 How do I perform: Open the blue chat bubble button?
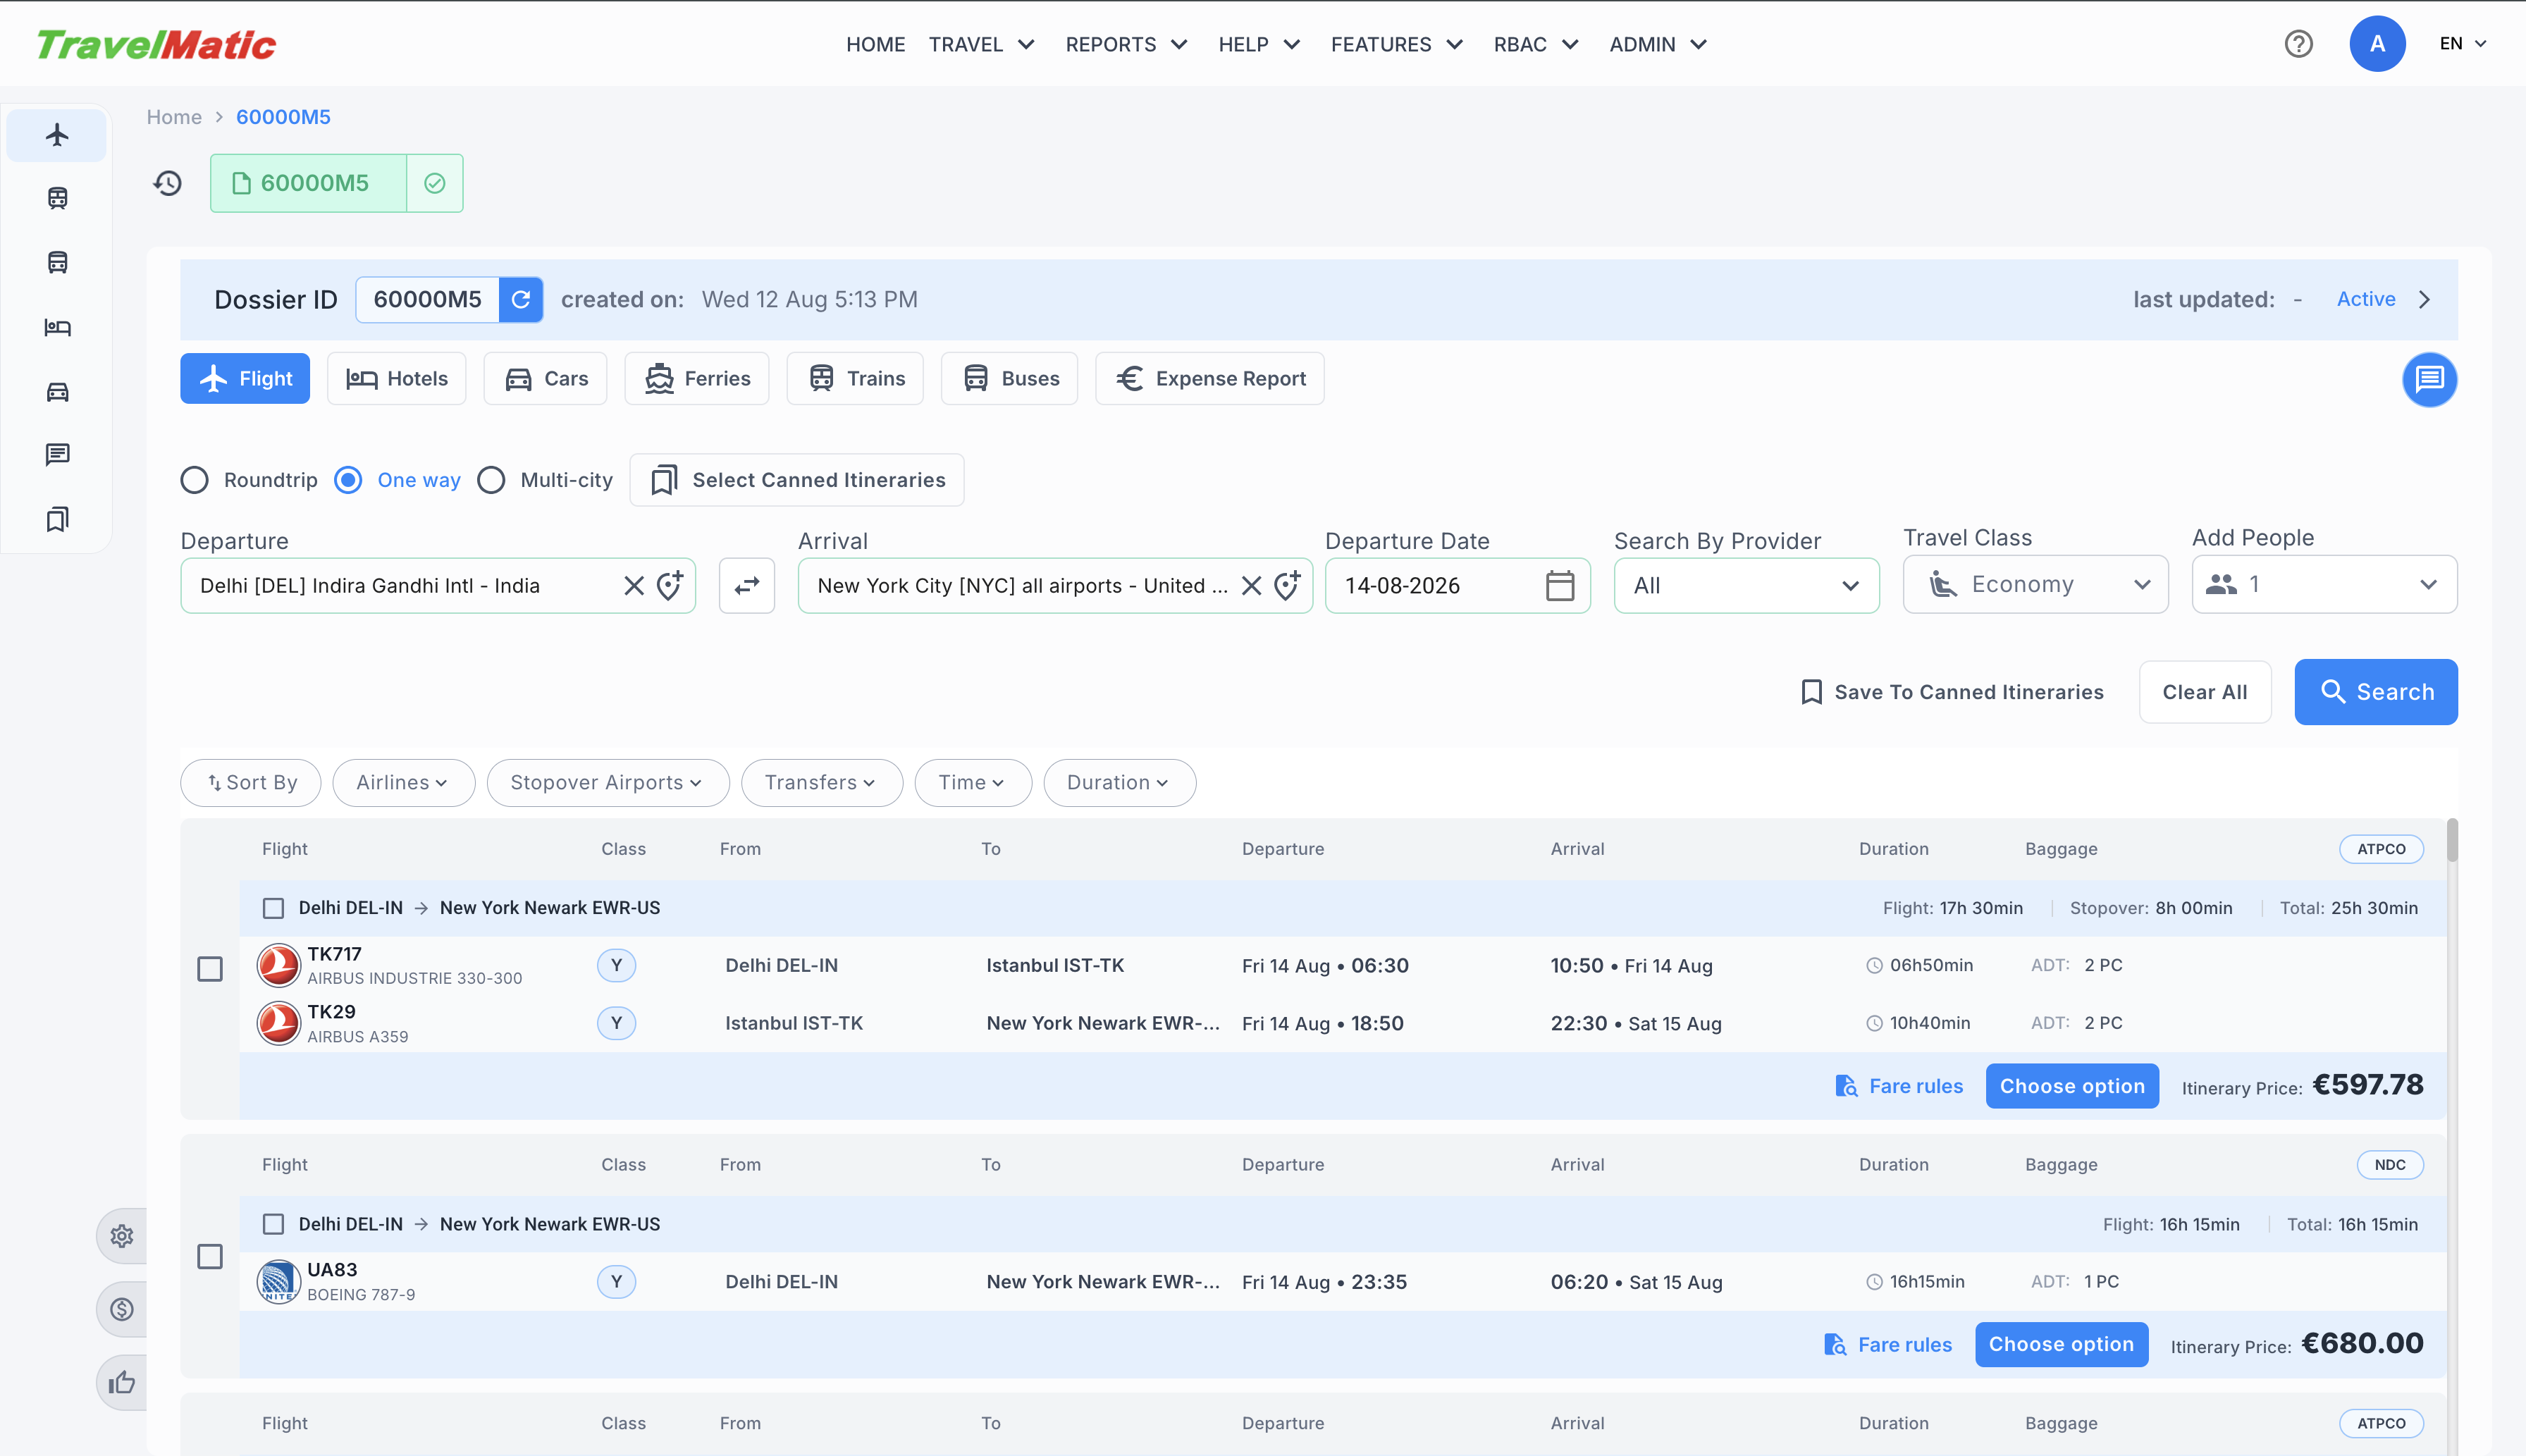[2429, 379]
